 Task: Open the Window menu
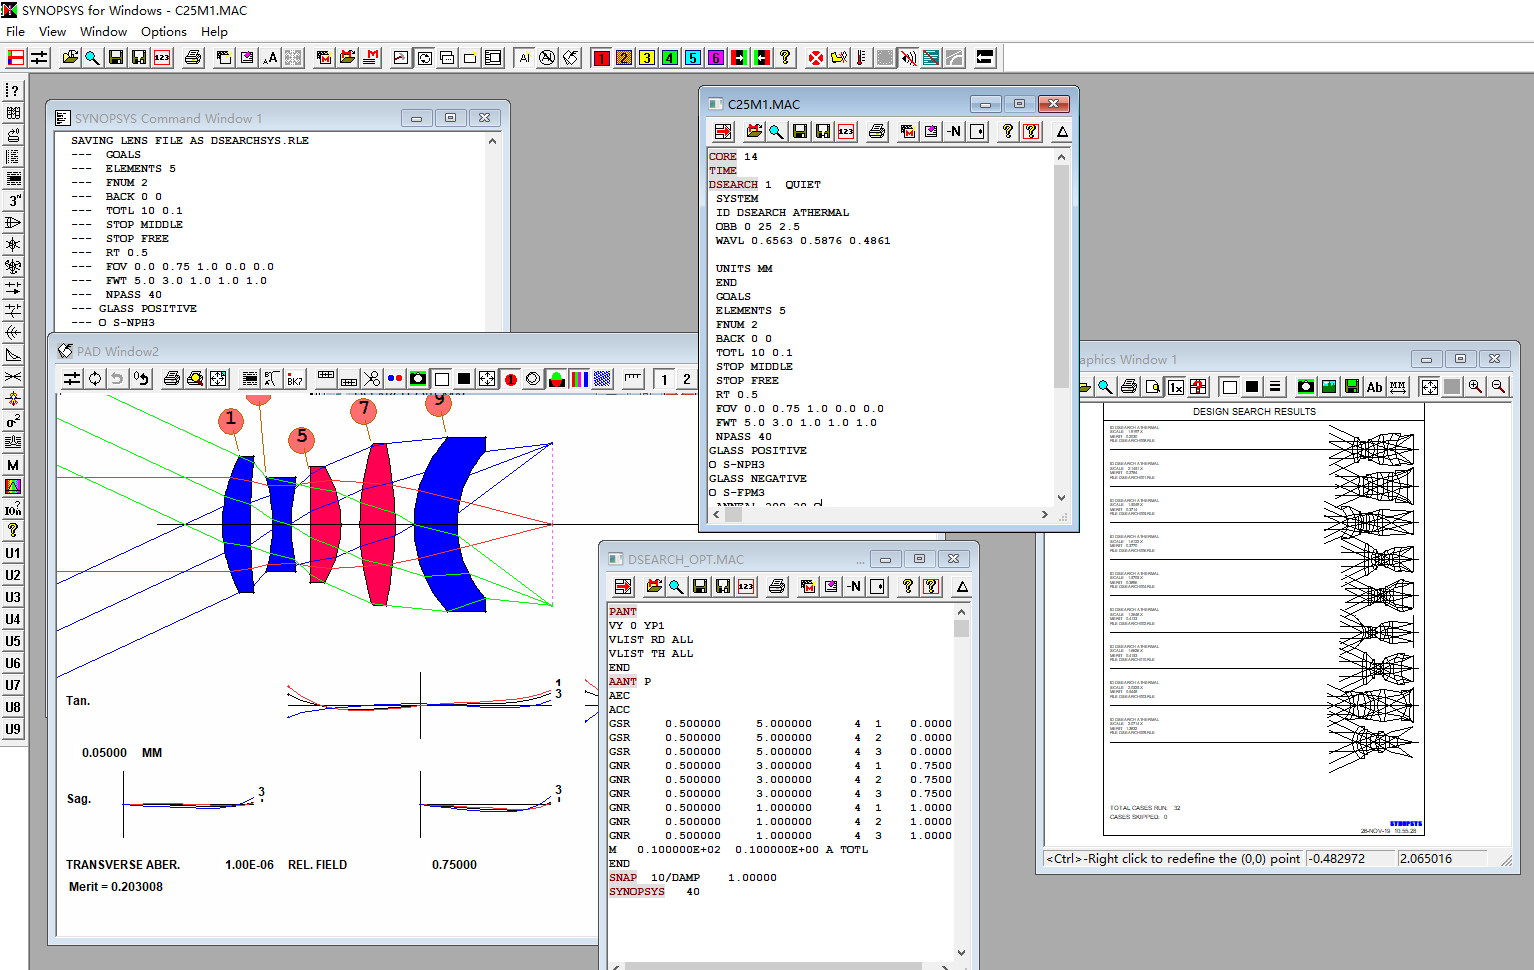[x=103, y=32]
